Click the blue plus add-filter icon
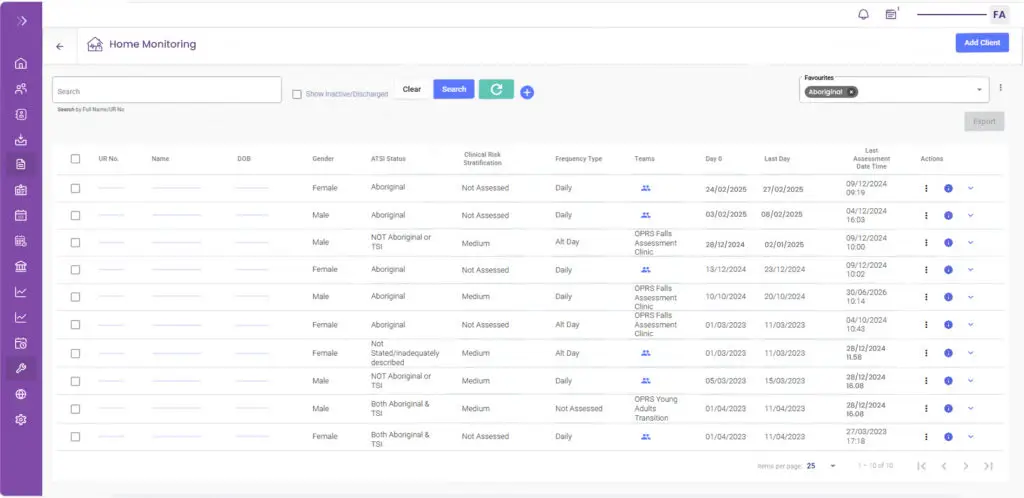 tap(527, 93)
